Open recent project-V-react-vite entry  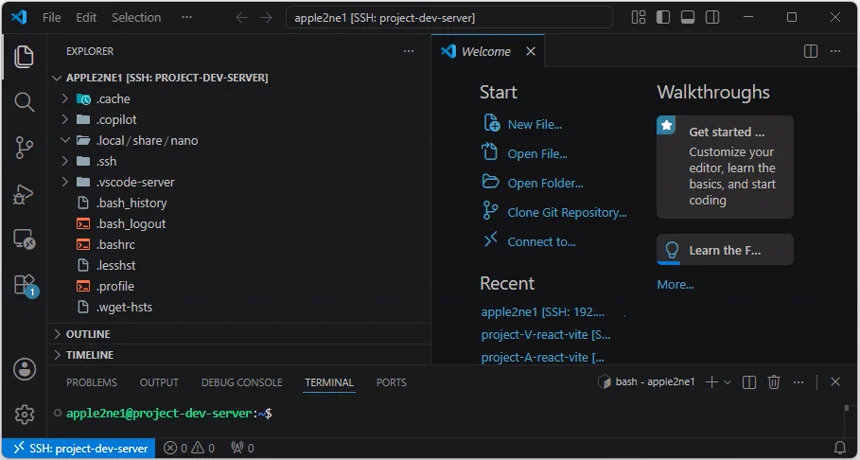point(546,334)
